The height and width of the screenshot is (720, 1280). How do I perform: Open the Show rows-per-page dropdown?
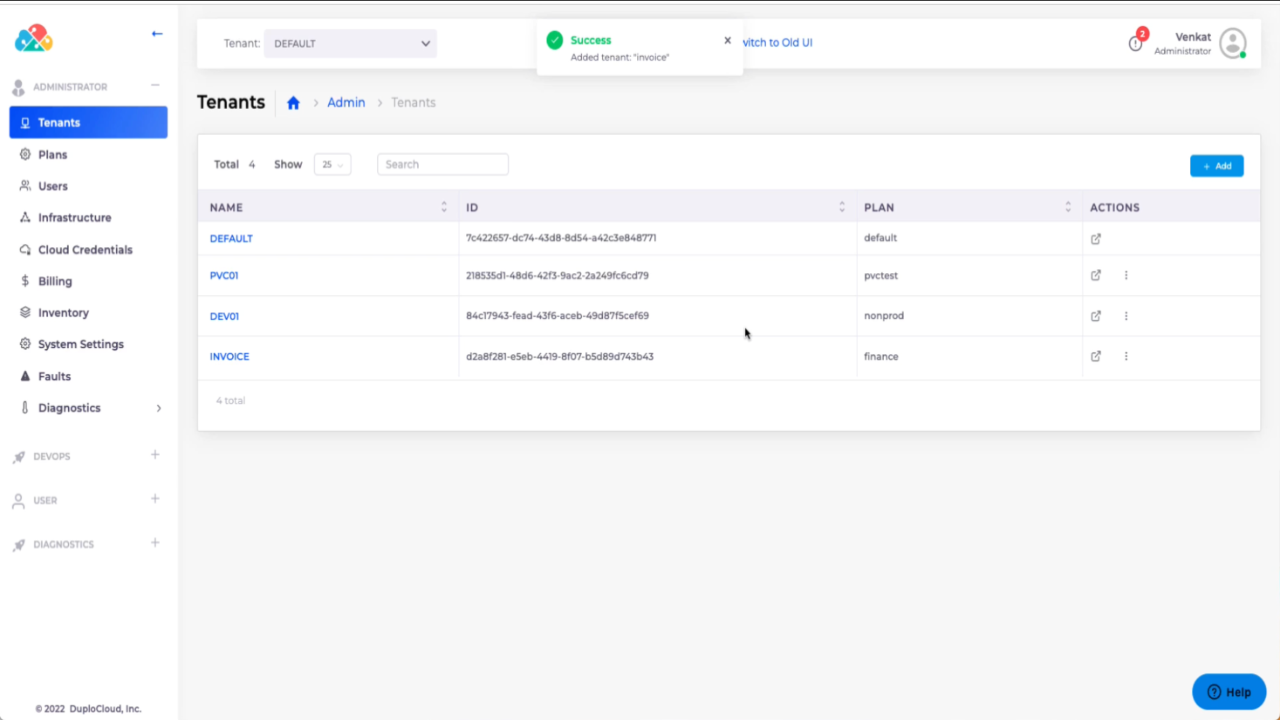pos(332,164)
